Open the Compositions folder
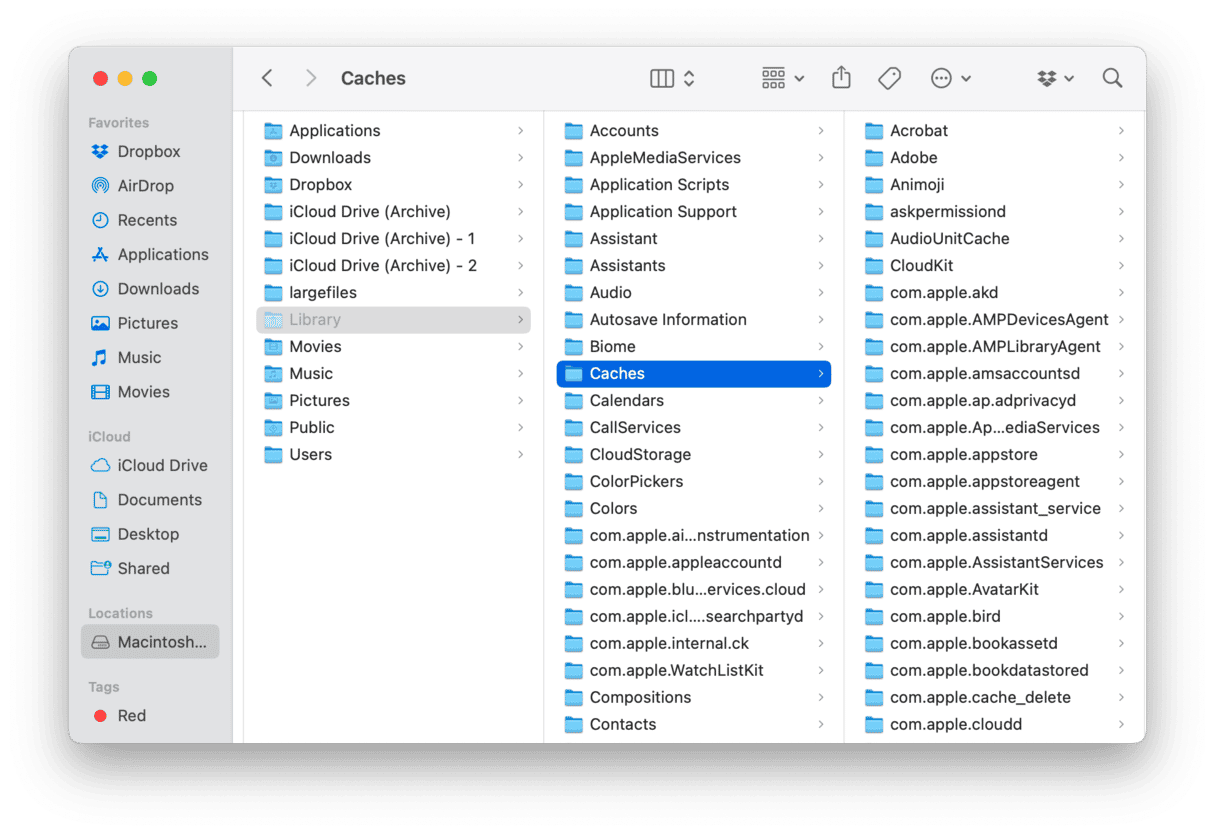The width and height of the screenshot is (1215, 834). tap(694, 698)
